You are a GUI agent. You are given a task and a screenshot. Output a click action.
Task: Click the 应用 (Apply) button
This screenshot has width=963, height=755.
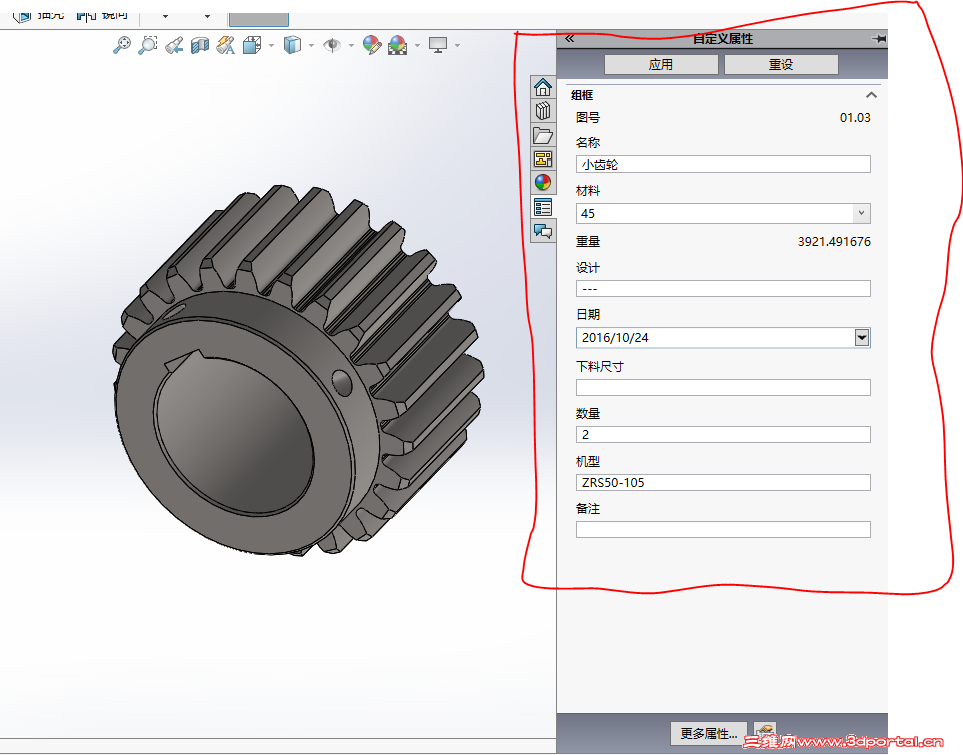click(x=661, y=65)
